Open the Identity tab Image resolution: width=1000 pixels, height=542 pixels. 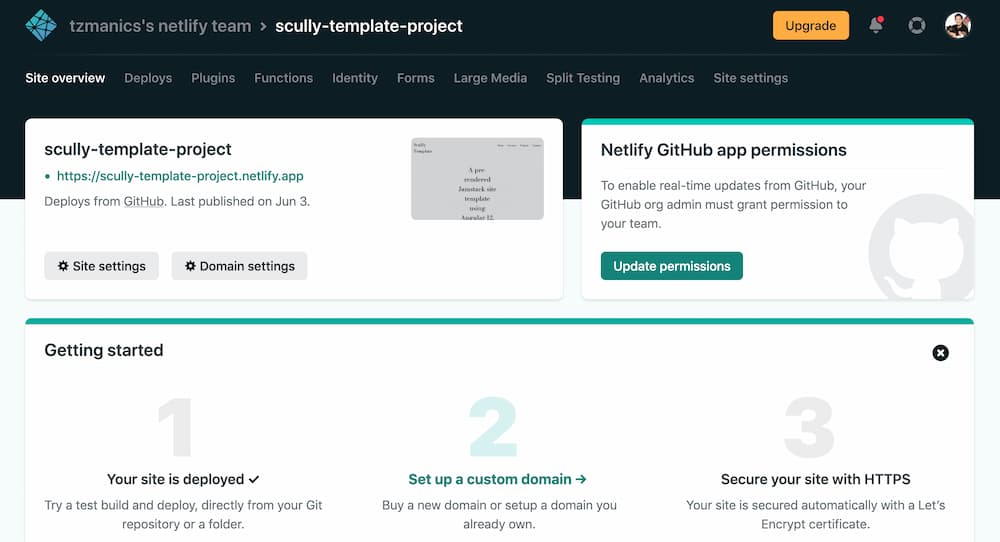coord(355,78)
